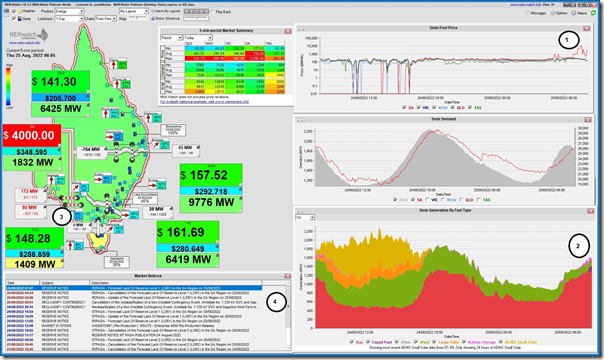Click the SA demand value 1832 MW
Screen dimensions: 604x360
pyautogui.click(x=32, y=162)
